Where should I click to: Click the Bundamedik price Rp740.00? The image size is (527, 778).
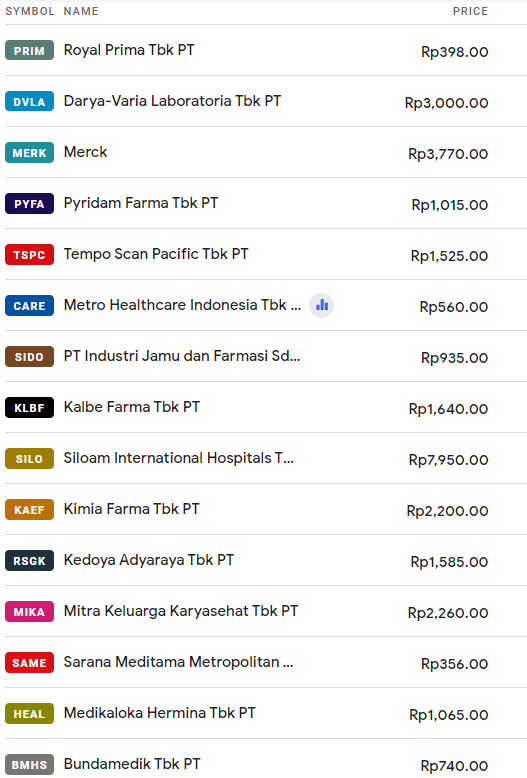[x=454, y=766]
